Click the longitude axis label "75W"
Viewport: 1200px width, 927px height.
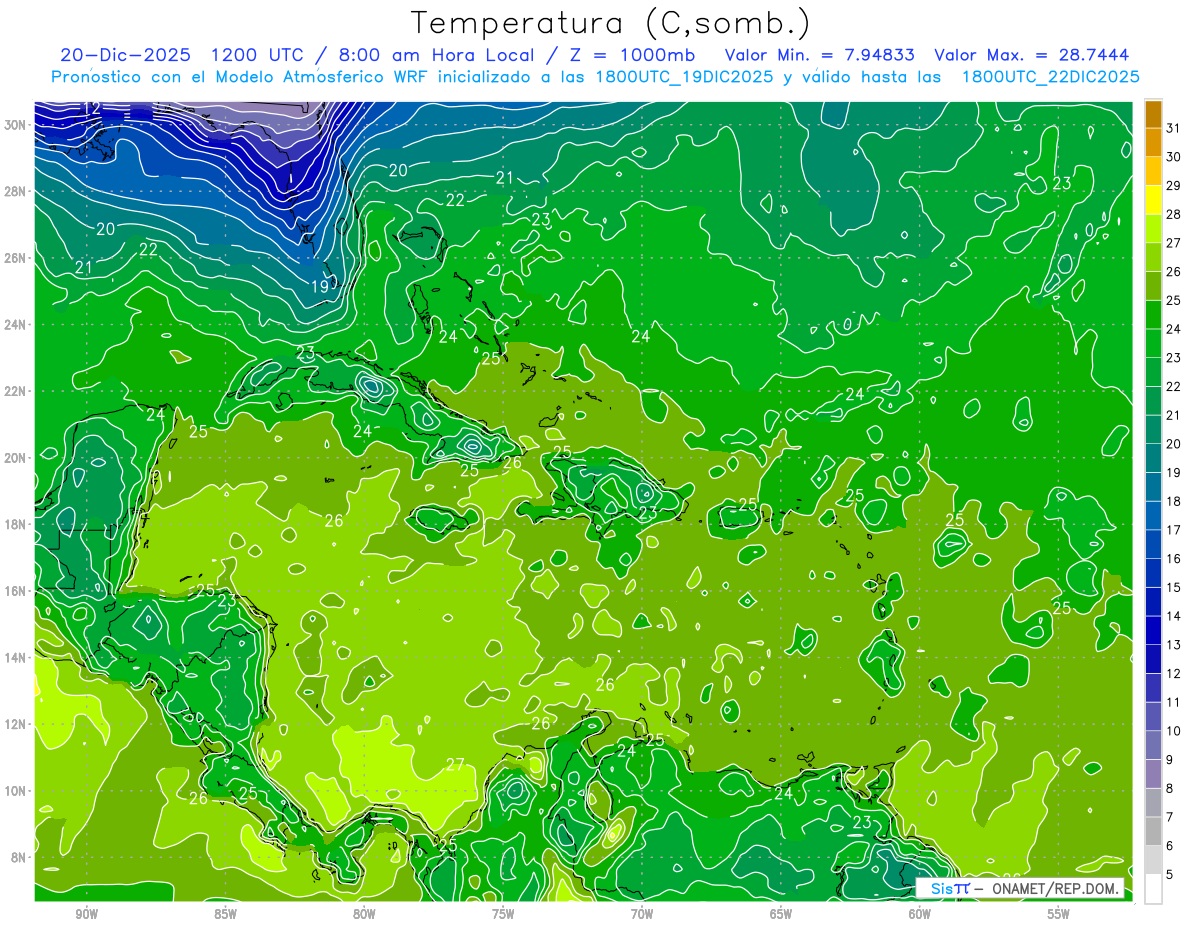(x=503, y=914)
